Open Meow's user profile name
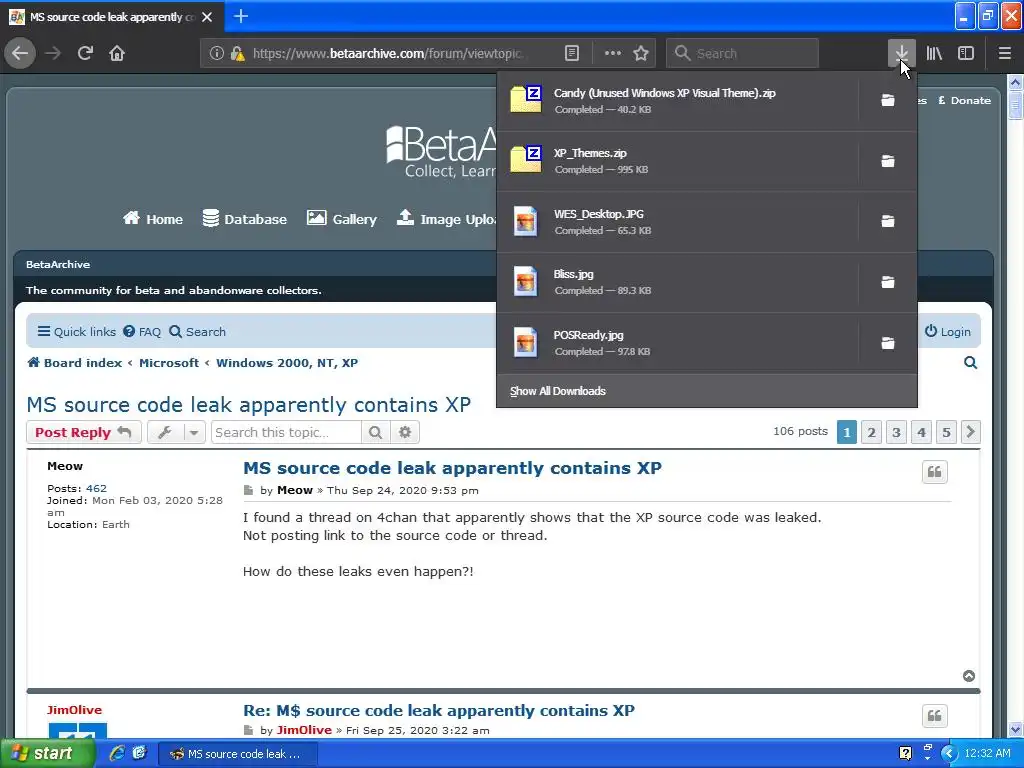This screenshot has height=768, width=1024. coord(65,466)
